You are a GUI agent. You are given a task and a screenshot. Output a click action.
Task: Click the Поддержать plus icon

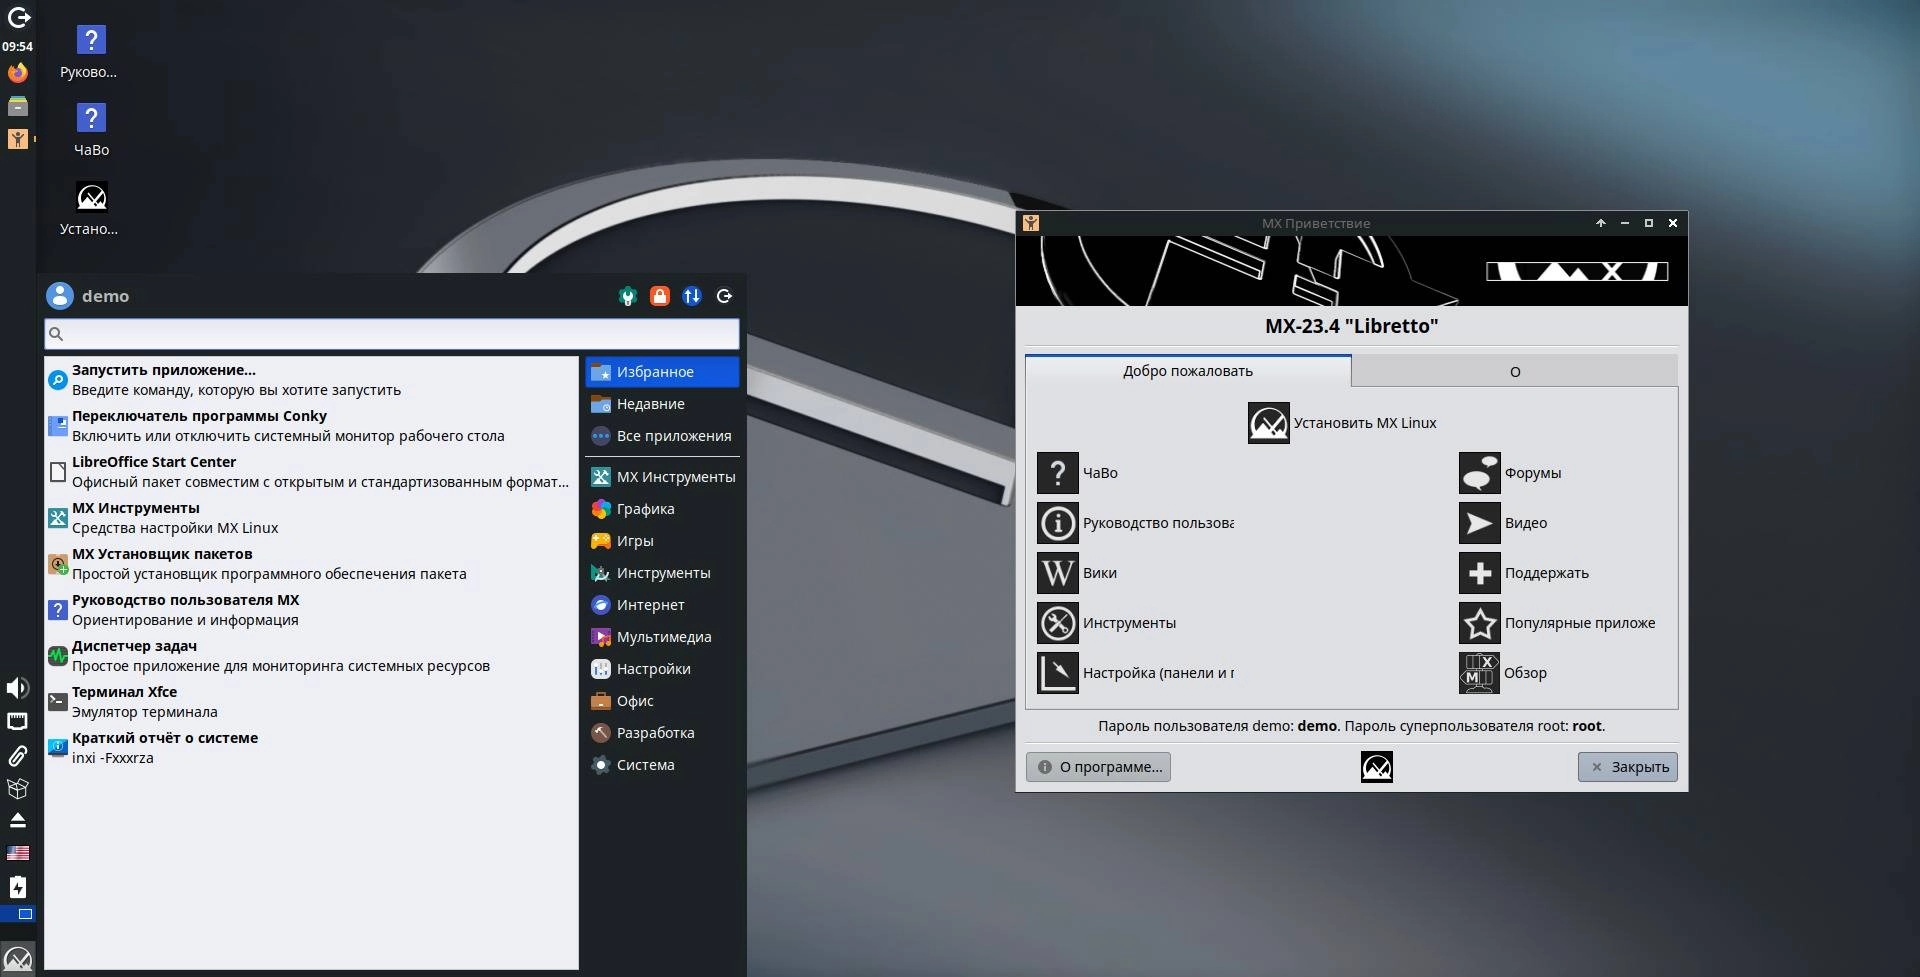1480,573
